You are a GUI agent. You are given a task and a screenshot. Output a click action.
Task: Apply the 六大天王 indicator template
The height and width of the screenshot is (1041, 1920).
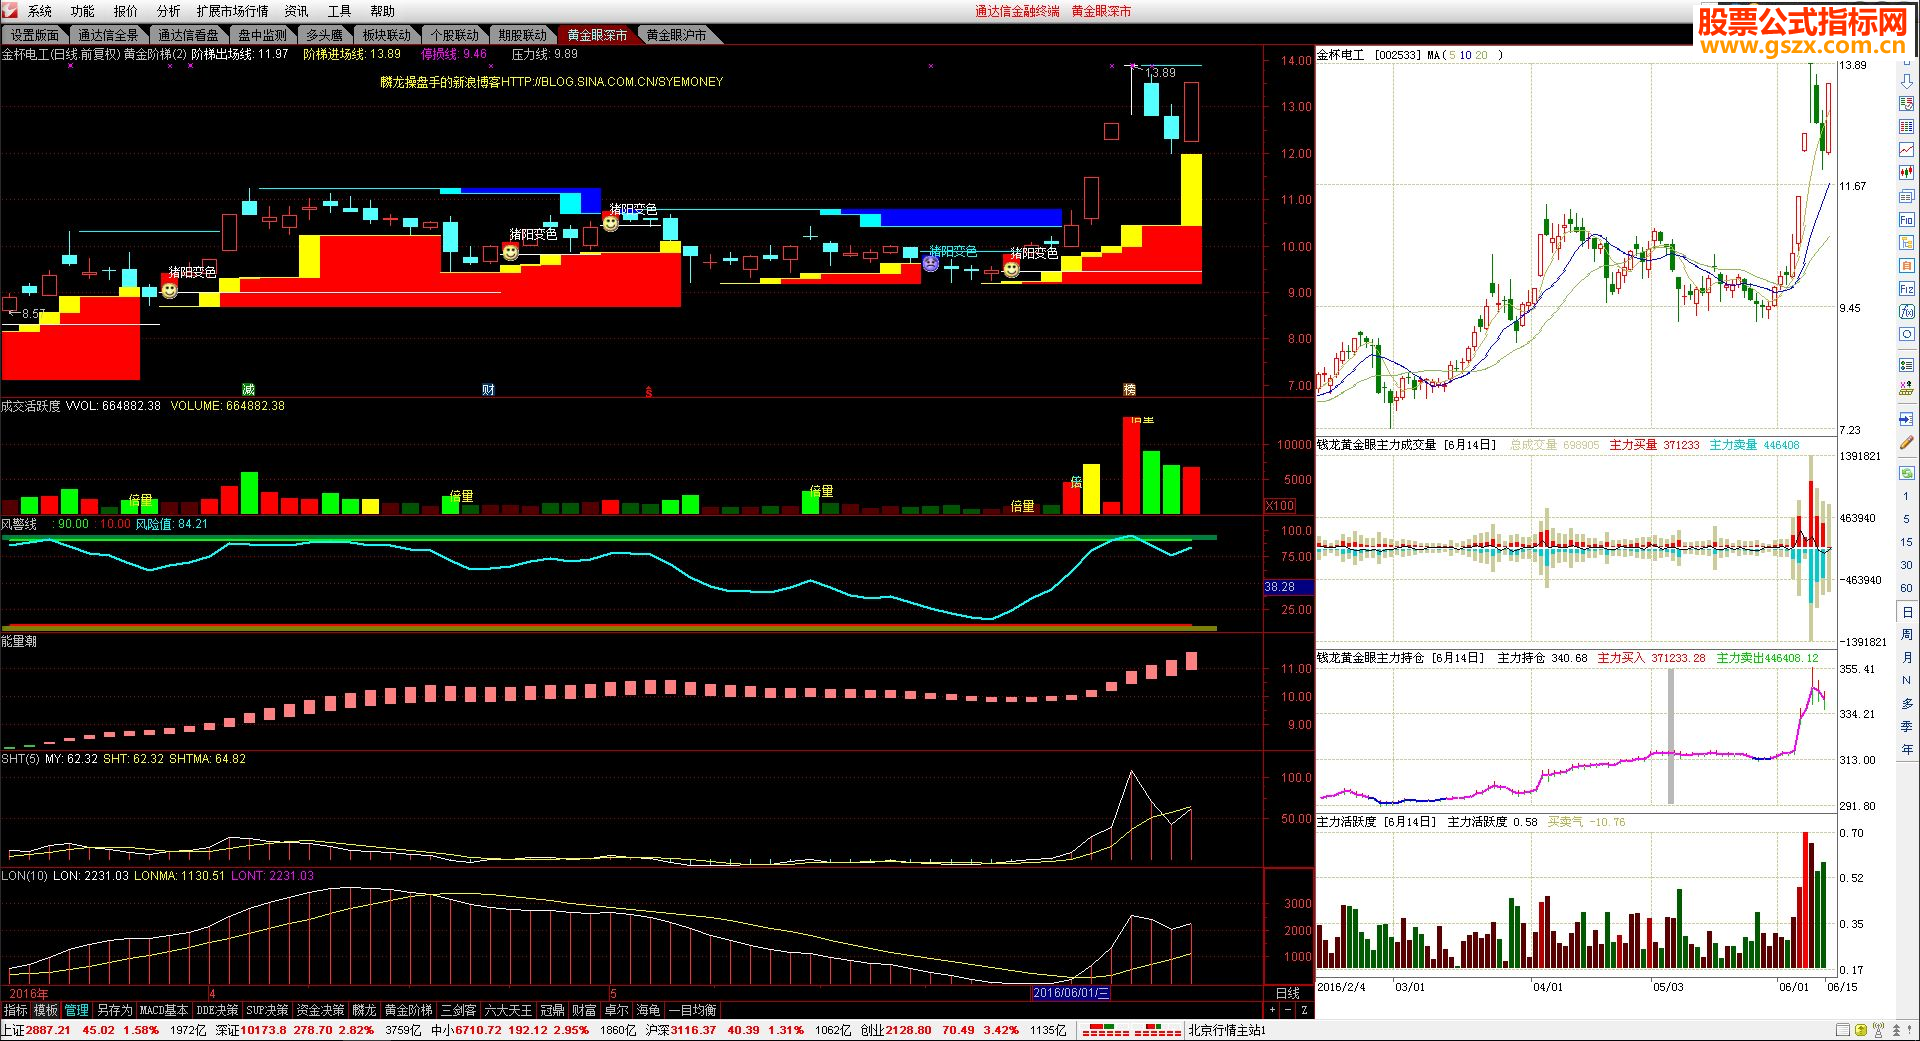[509, 1010]
